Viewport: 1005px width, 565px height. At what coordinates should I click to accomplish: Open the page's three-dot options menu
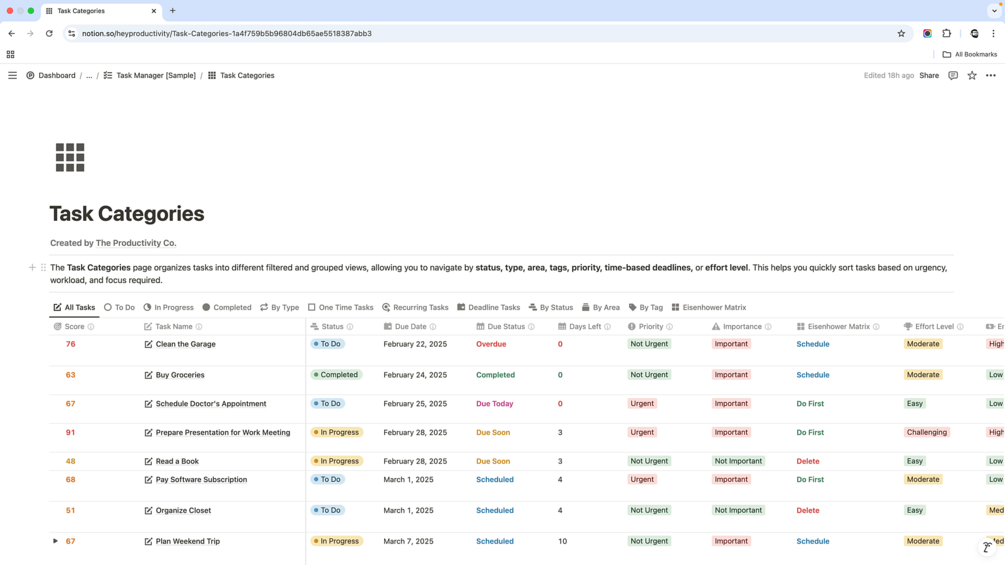click(991, 76)
